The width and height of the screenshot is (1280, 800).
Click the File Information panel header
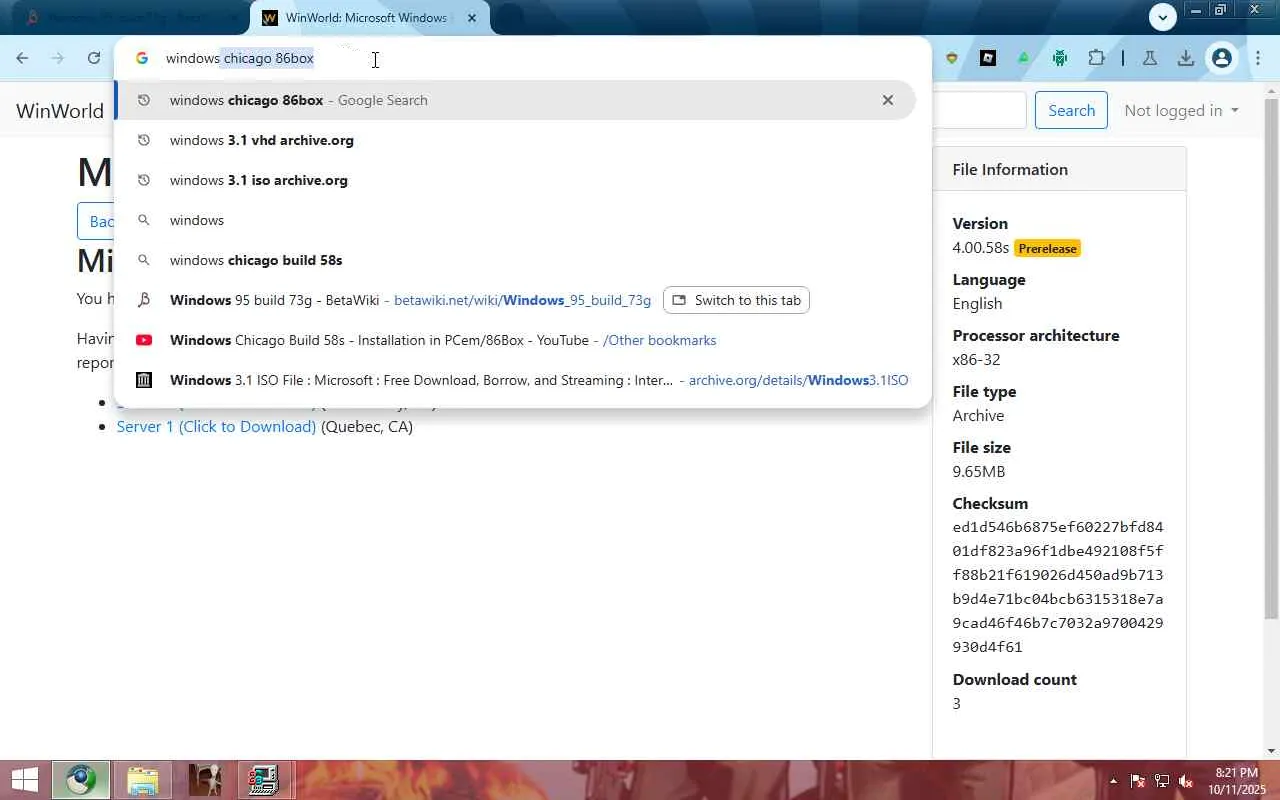pyautogui.click(x=1059, y=169)
